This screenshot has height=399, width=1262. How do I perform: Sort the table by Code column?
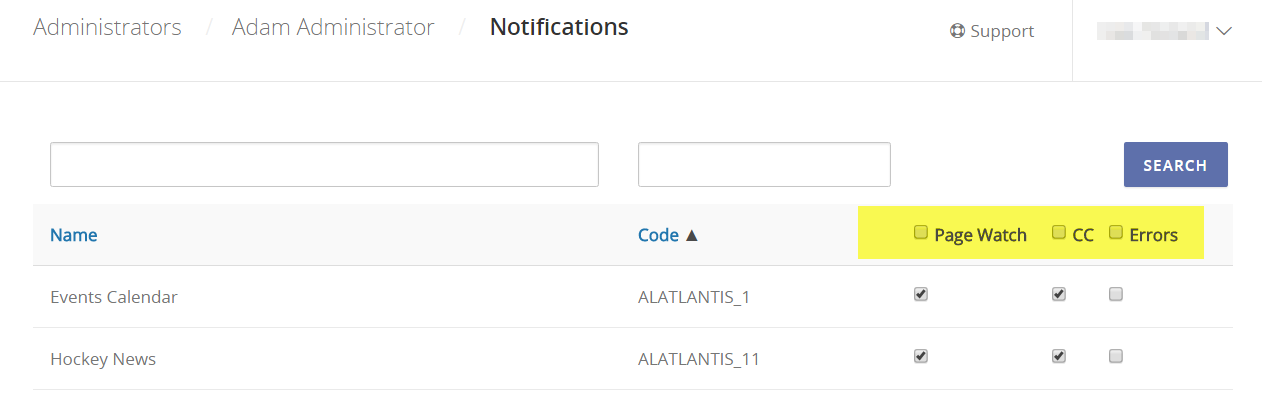click(x=658, y=235)
